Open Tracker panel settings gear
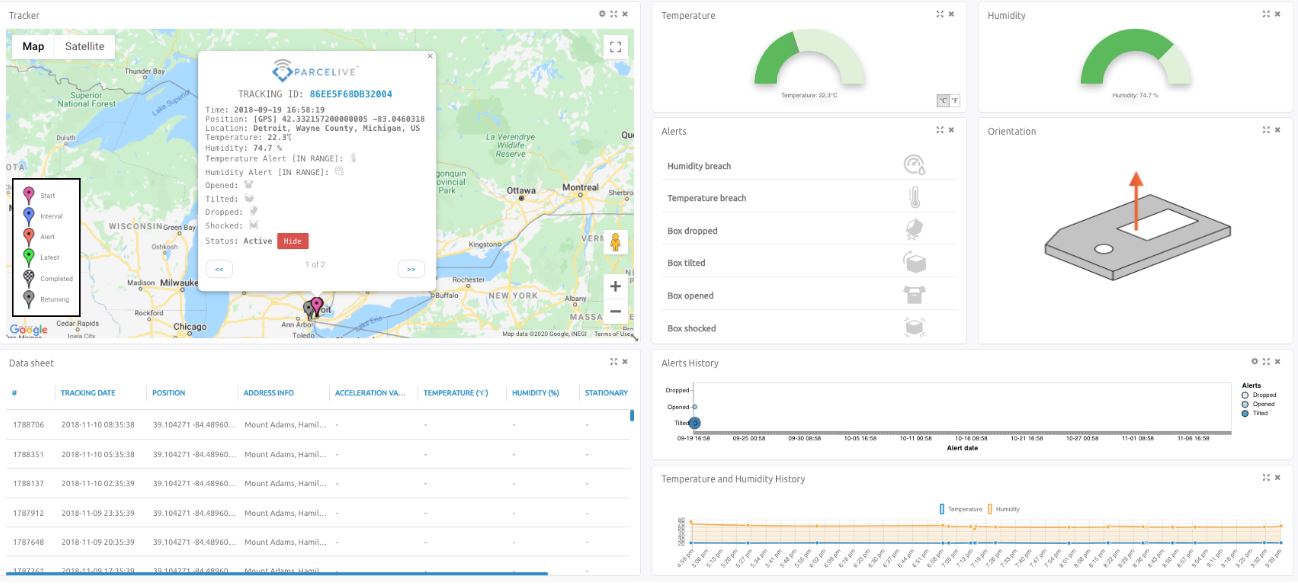The width and height of the screenshot is (1298, 585). point(602,14)
